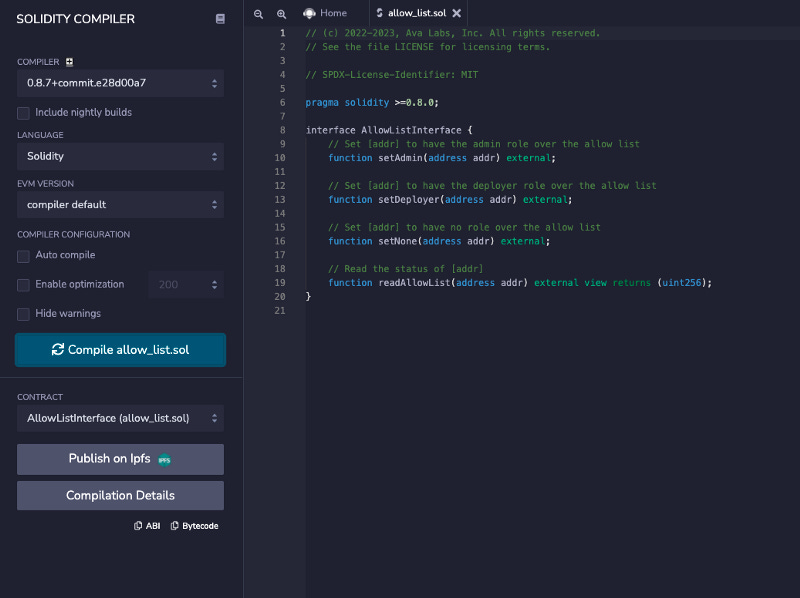The height and width of the screenshot is (598, 800).
Task: Click the empty line 21 in editor
Action: 551,311
